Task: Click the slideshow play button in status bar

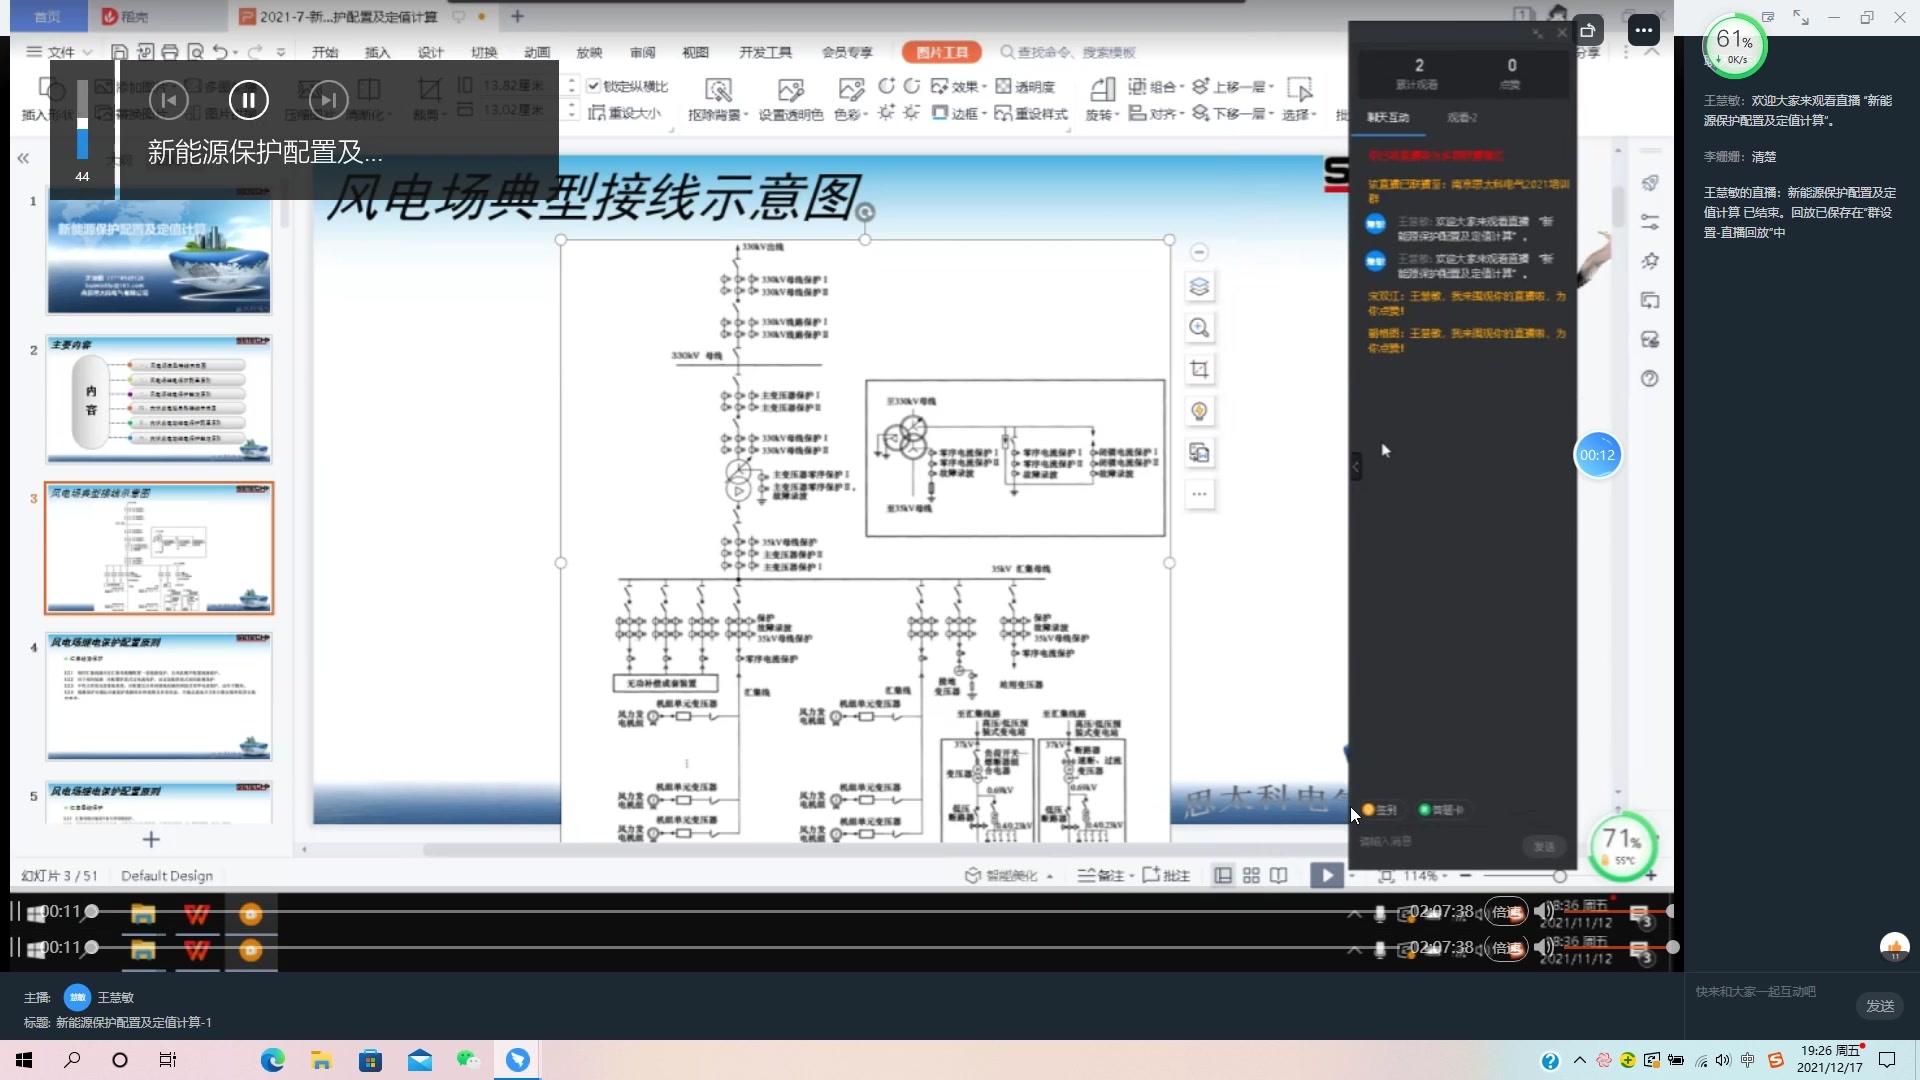Action: (1327, 876)
